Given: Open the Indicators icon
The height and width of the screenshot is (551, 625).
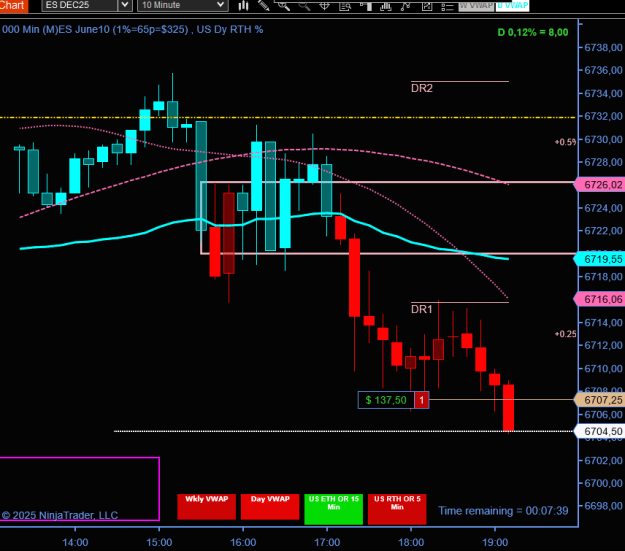Looking at the screenshot, I should coord(386,6).
